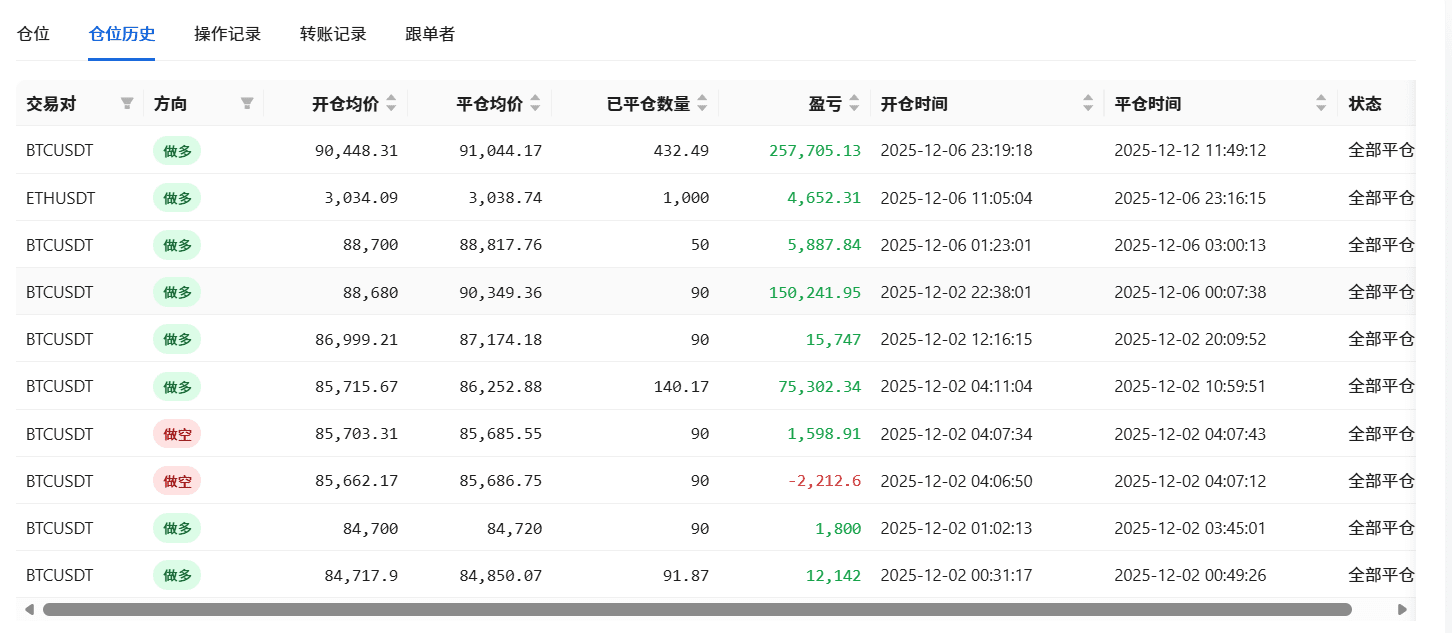Click the horizontal scrollbar left arrow

point(29,609)
